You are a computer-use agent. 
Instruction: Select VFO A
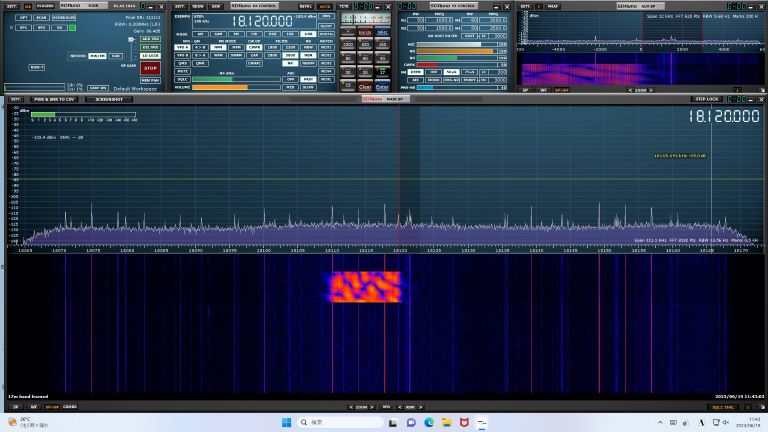[x=182, y=48]
